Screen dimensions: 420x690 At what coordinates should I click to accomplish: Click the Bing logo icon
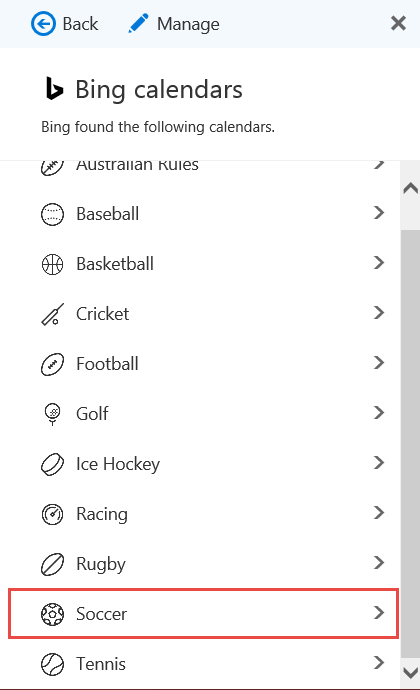pos(55,88)
